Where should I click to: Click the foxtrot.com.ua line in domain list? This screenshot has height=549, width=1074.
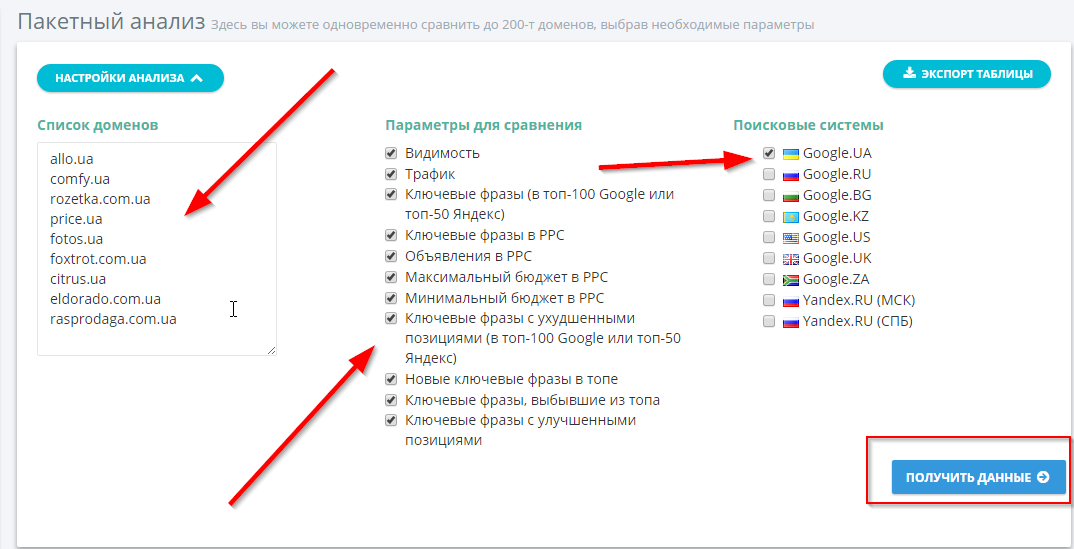point(98,259)
